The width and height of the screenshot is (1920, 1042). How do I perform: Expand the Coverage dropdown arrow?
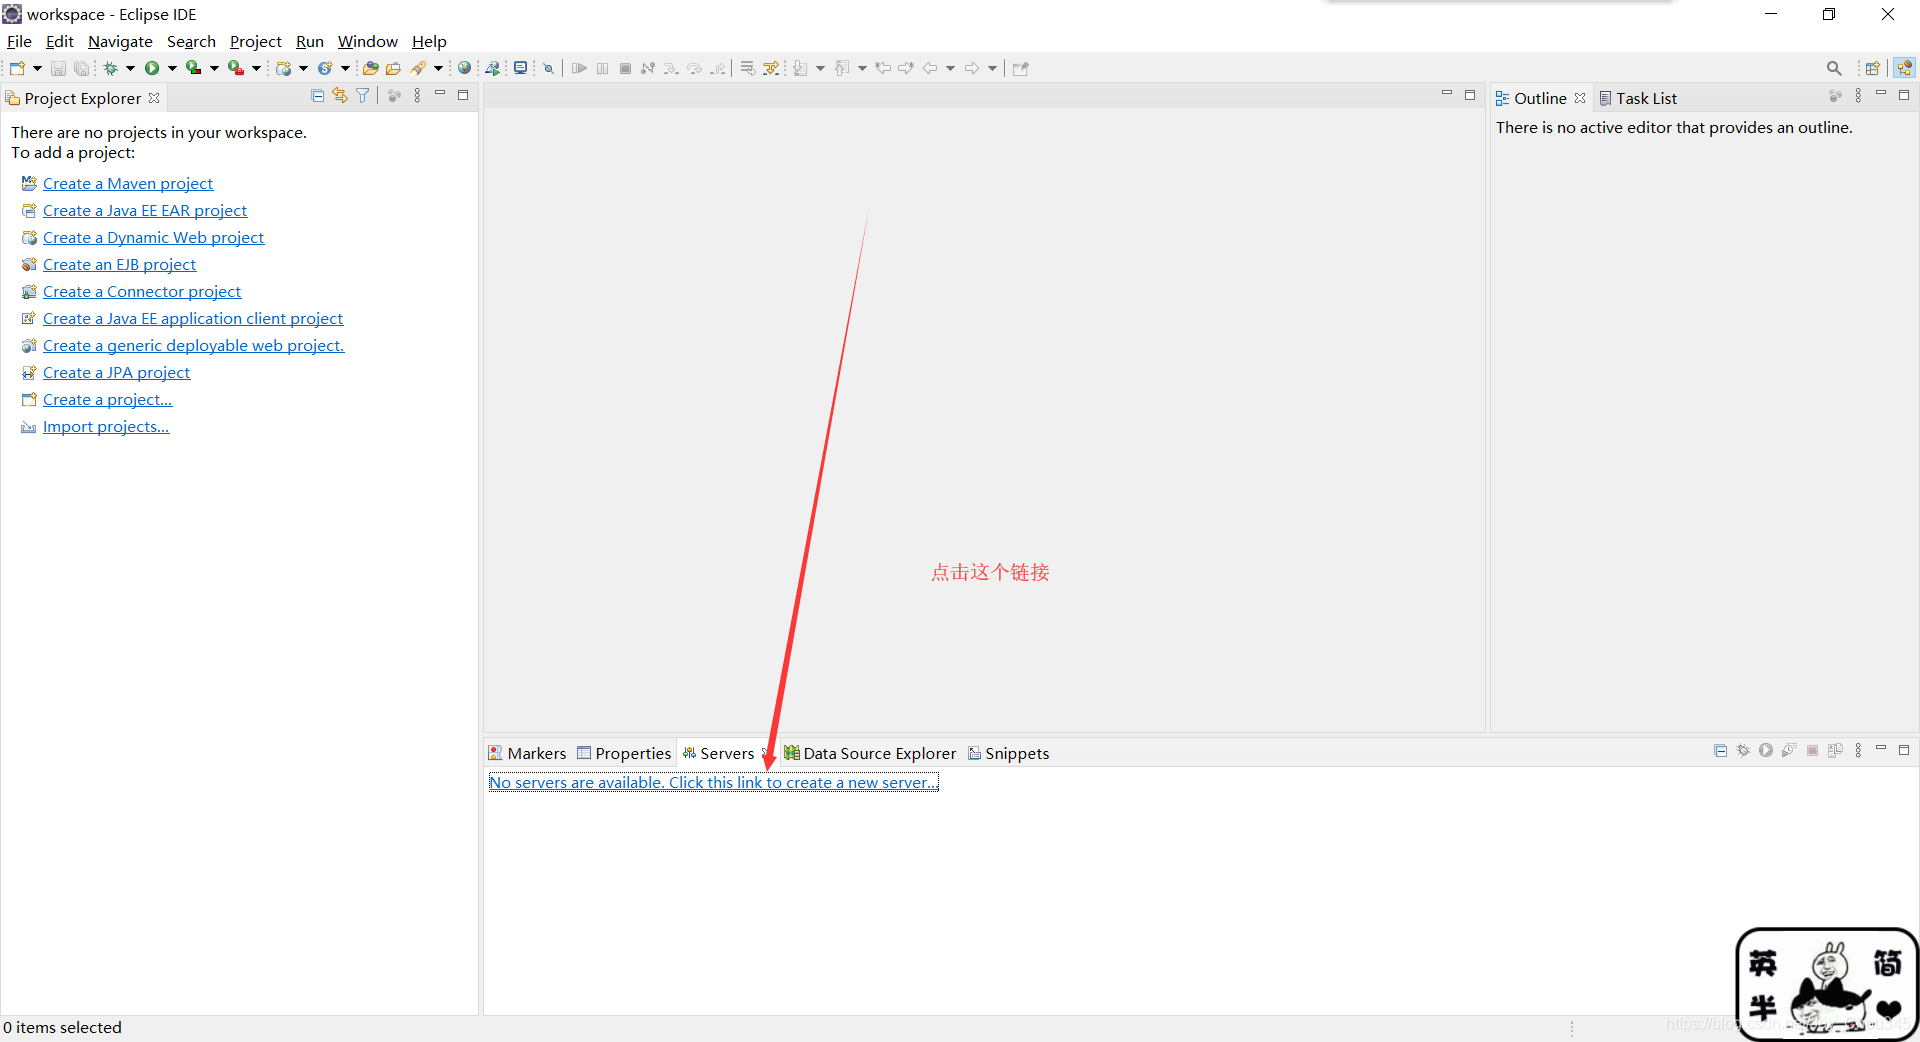tap(214, 68)
